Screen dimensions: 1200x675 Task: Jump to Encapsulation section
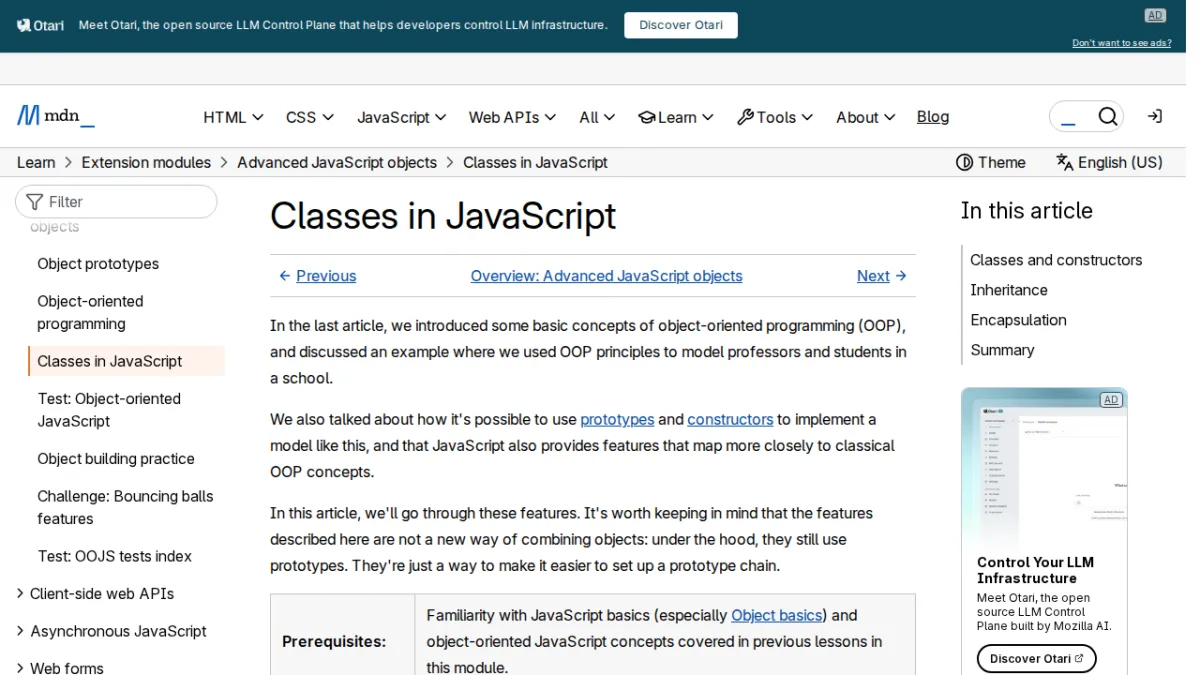1018,320
